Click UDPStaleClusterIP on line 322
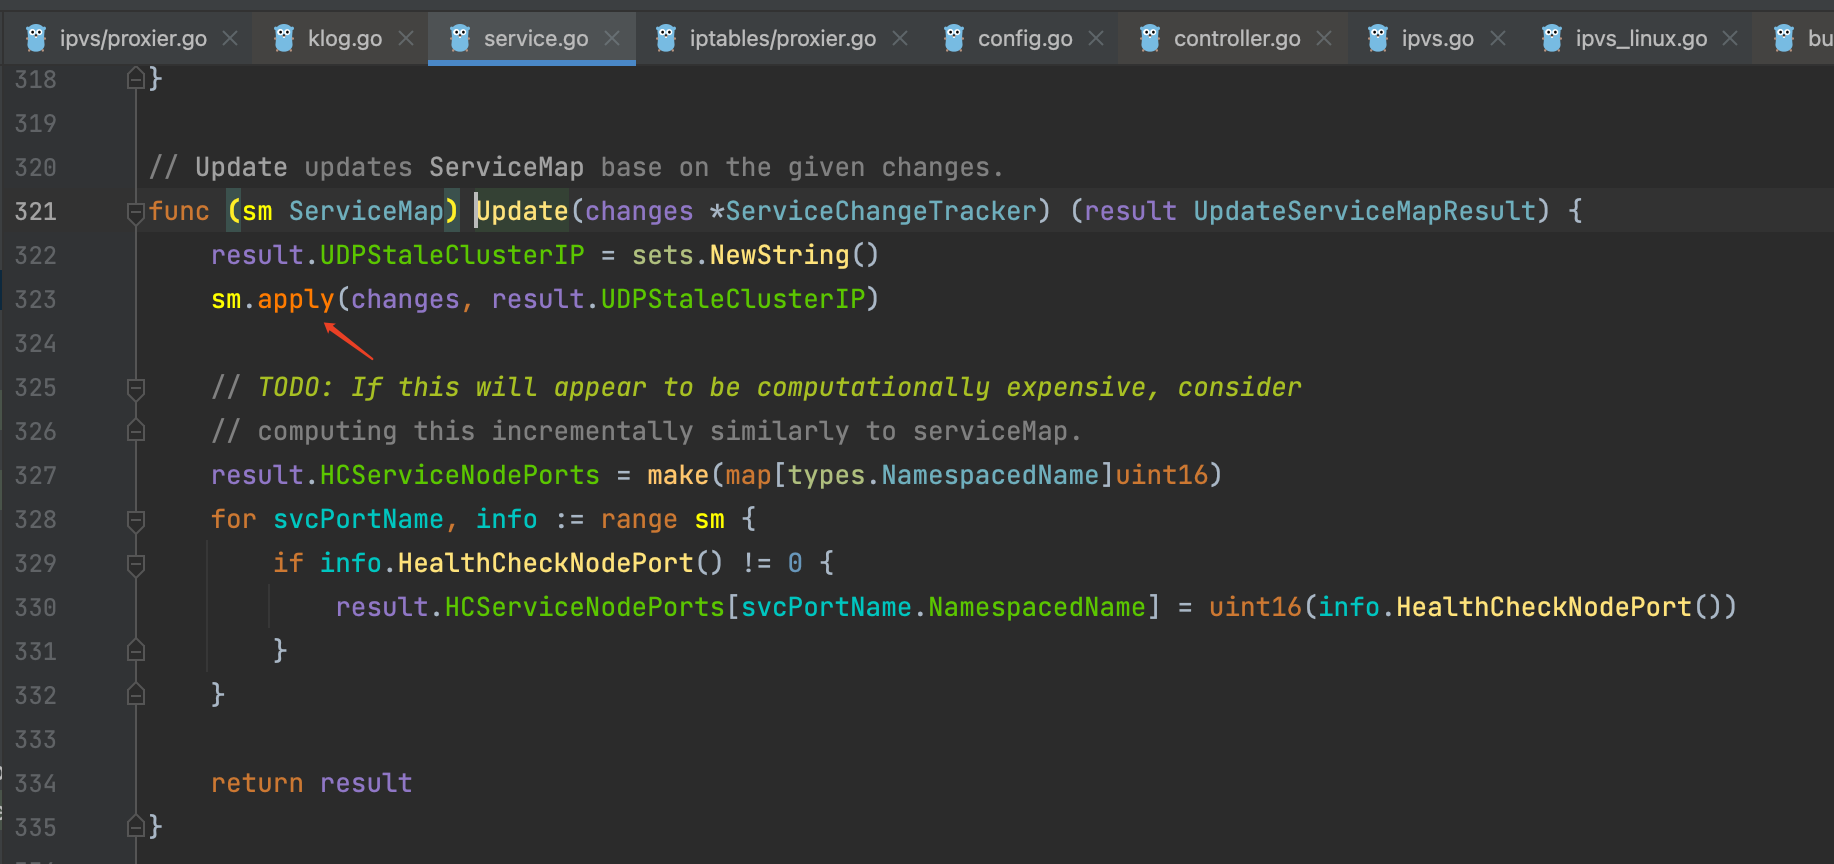This screenshot has width=1834, height=864. pyautogui.click(x=452, y=255)
